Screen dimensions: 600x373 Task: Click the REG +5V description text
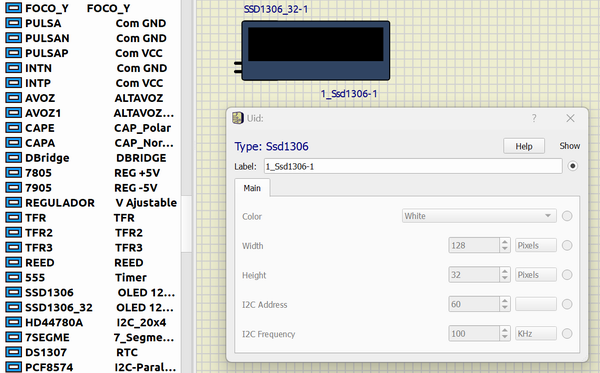click(137, 173)
